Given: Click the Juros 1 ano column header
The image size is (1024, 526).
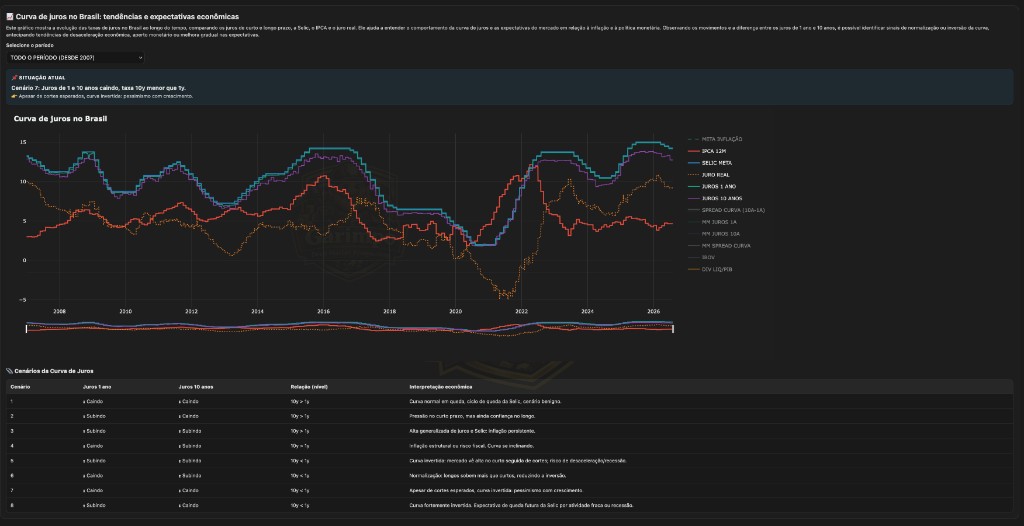Looking at the screenshot, I should tap(97, 387).
